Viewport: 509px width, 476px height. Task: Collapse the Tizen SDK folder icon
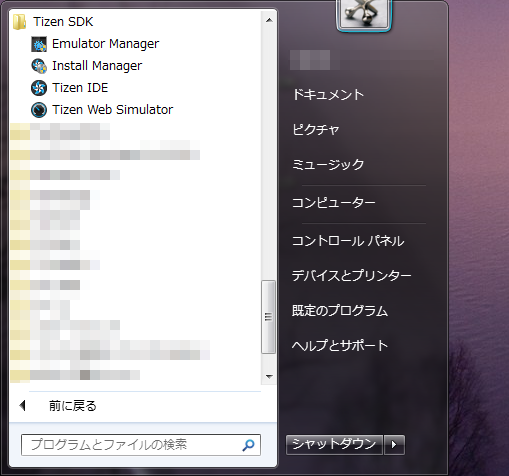(19, 22)
